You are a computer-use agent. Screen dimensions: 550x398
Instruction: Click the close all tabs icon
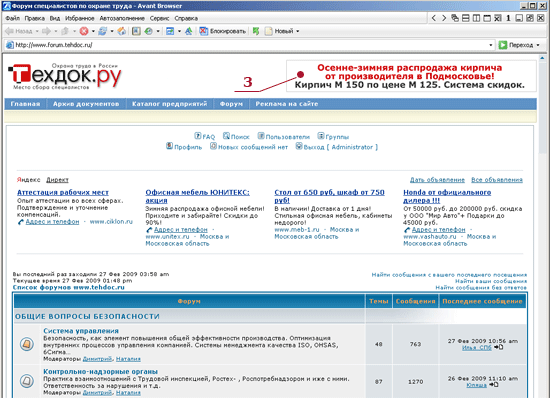(498, 18)
